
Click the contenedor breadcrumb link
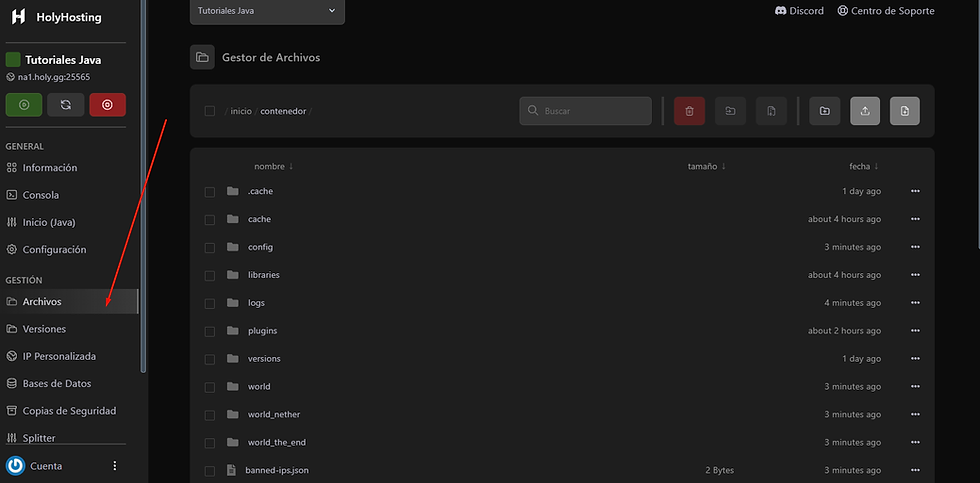283,111
